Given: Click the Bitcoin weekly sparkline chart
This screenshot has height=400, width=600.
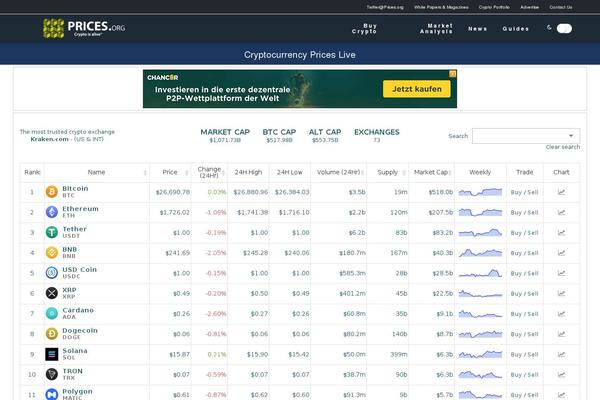Looking at the screenshot, I should 480,192.
